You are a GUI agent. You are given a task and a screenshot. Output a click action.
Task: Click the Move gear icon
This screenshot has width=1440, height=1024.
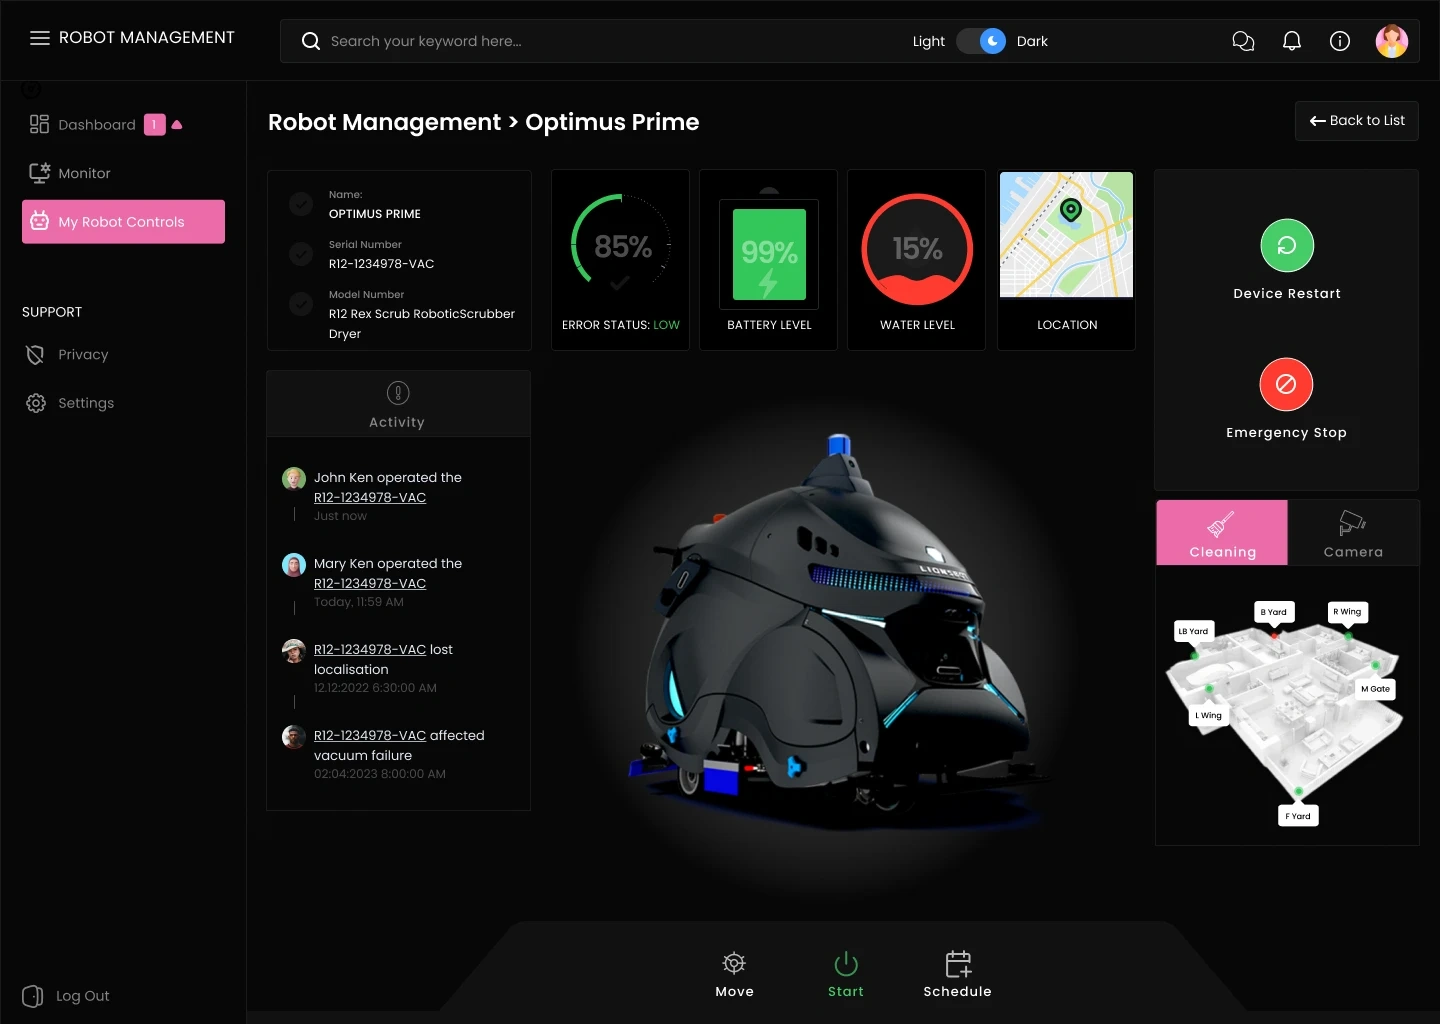click(734, 963)
